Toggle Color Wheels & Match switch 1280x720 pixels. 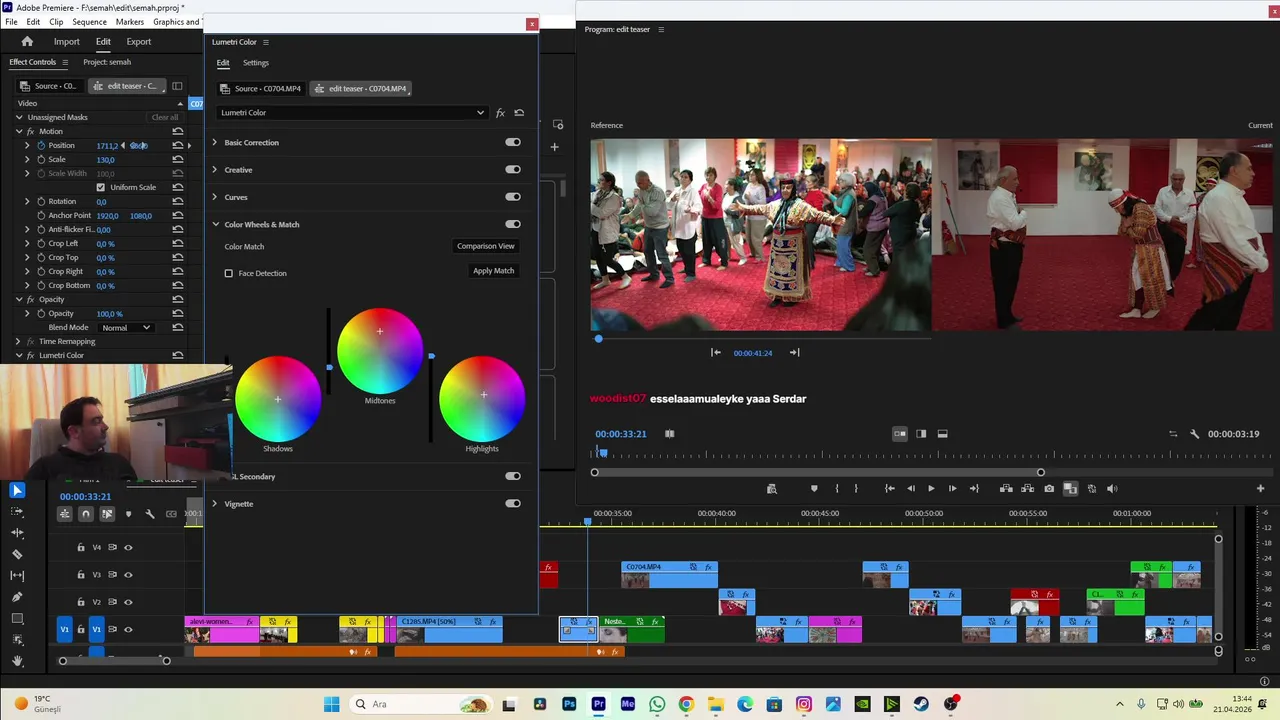coord(513,224)
